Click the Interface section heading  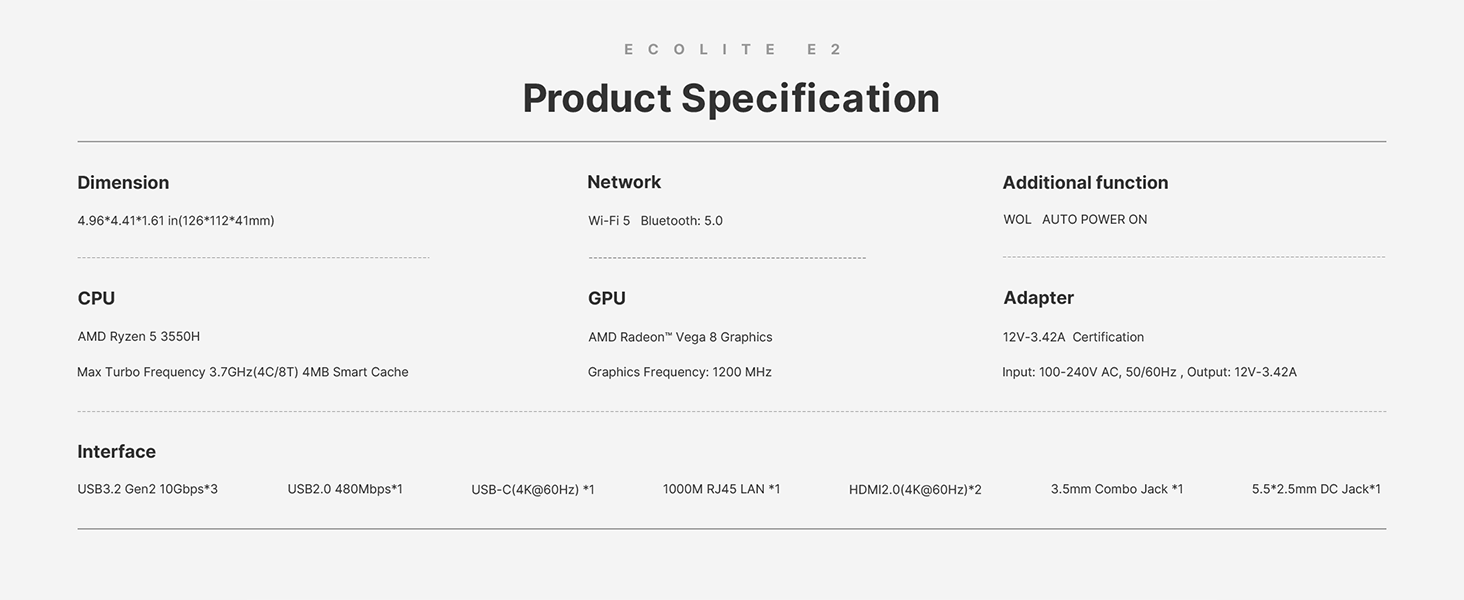point(117,451)
